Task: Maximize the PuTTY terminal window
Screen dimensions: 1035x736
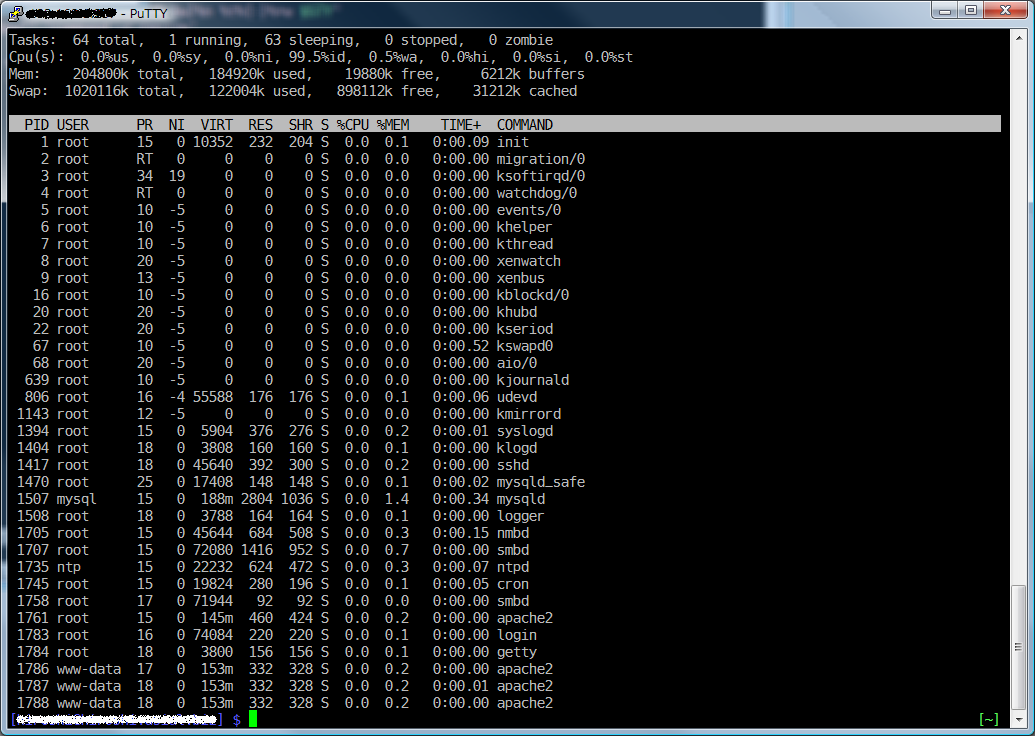Action: click(970, 10)
